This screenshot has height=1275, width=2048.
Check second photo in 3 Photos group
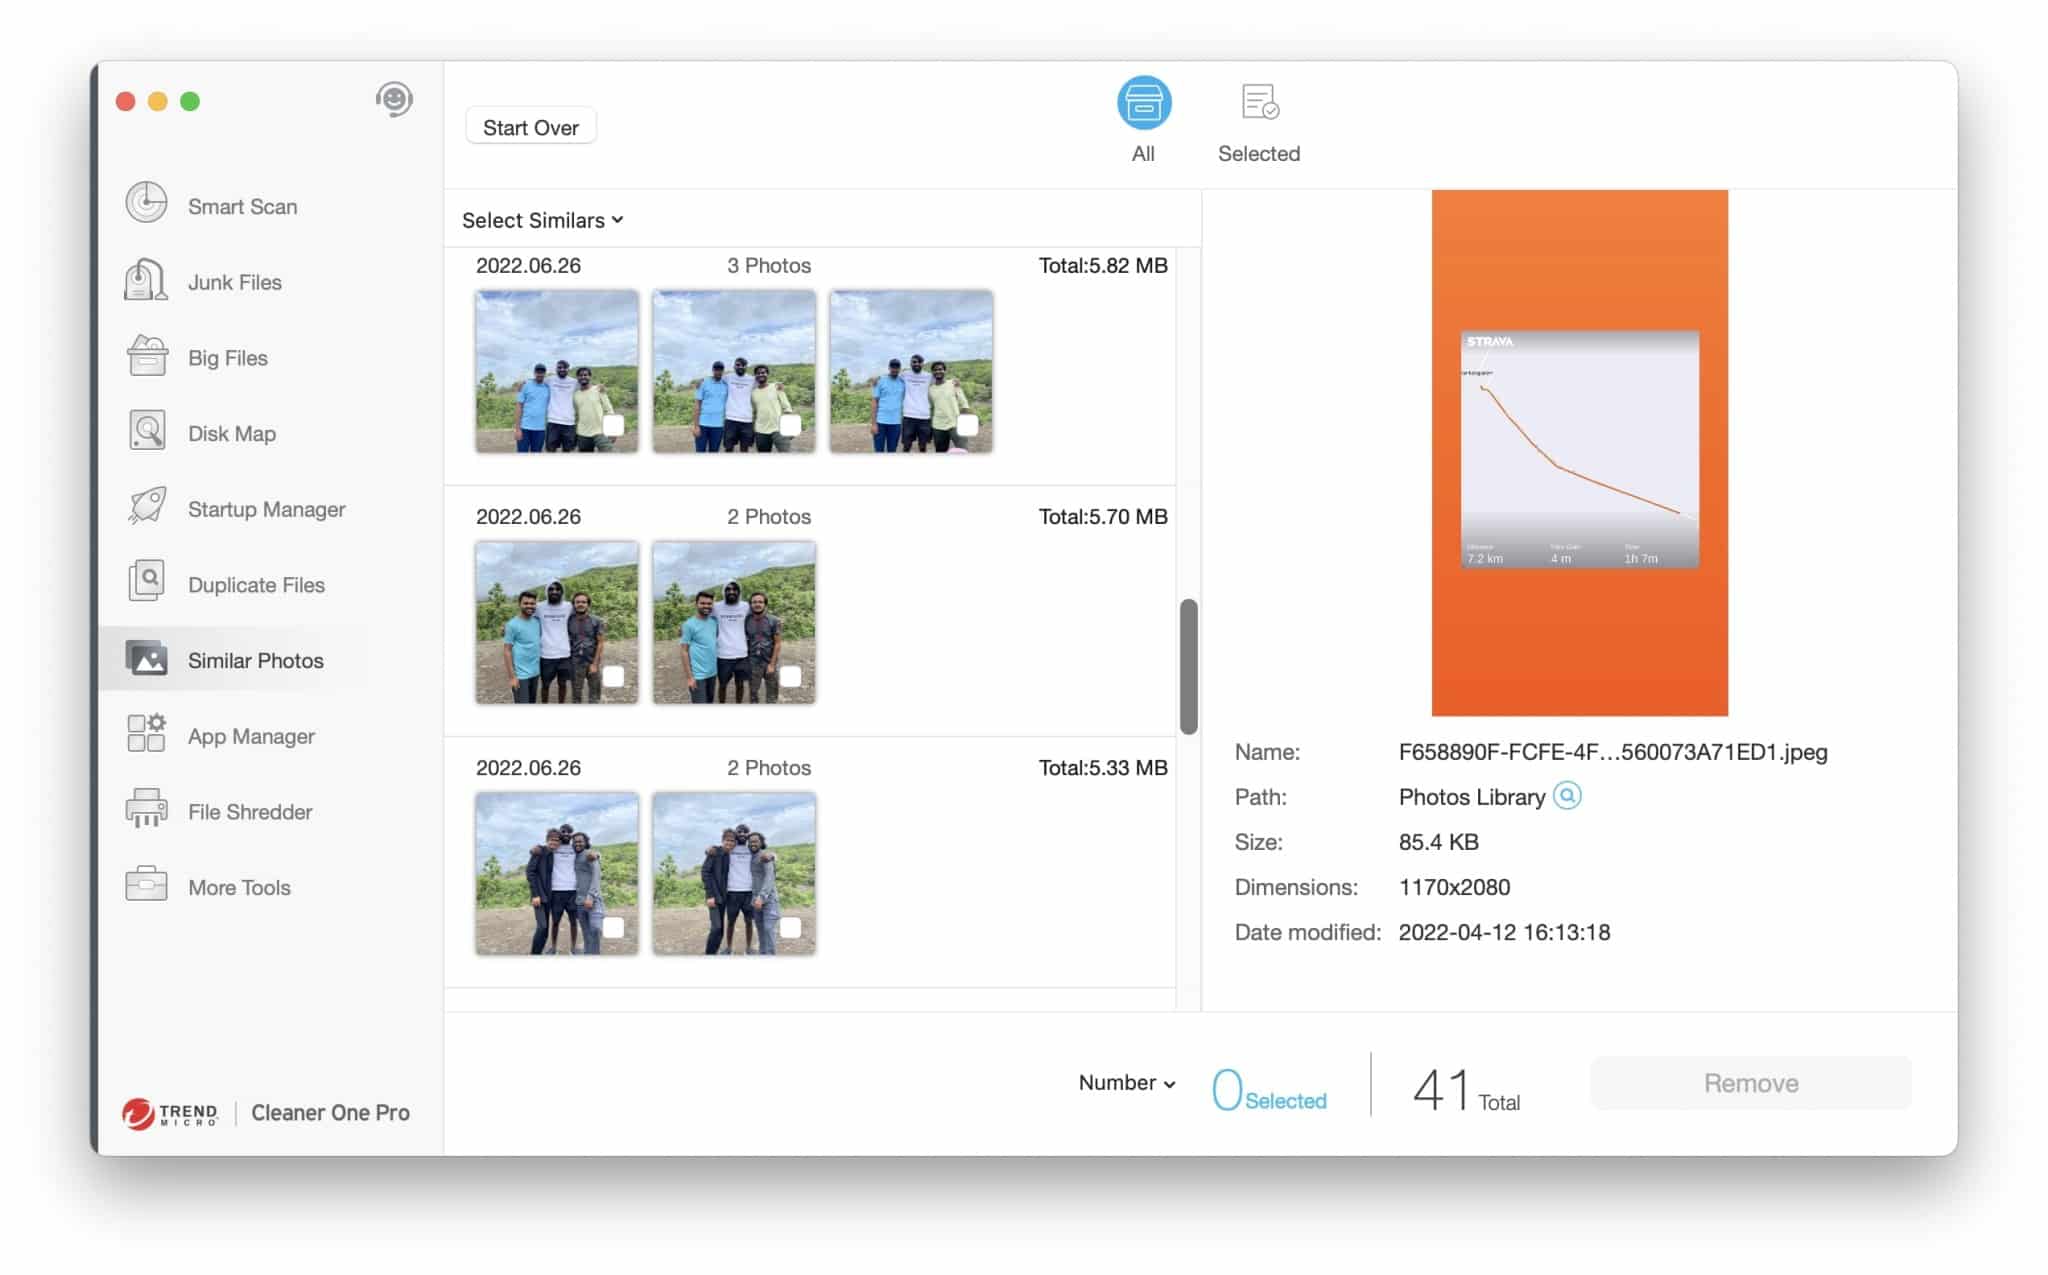[790, 425]
